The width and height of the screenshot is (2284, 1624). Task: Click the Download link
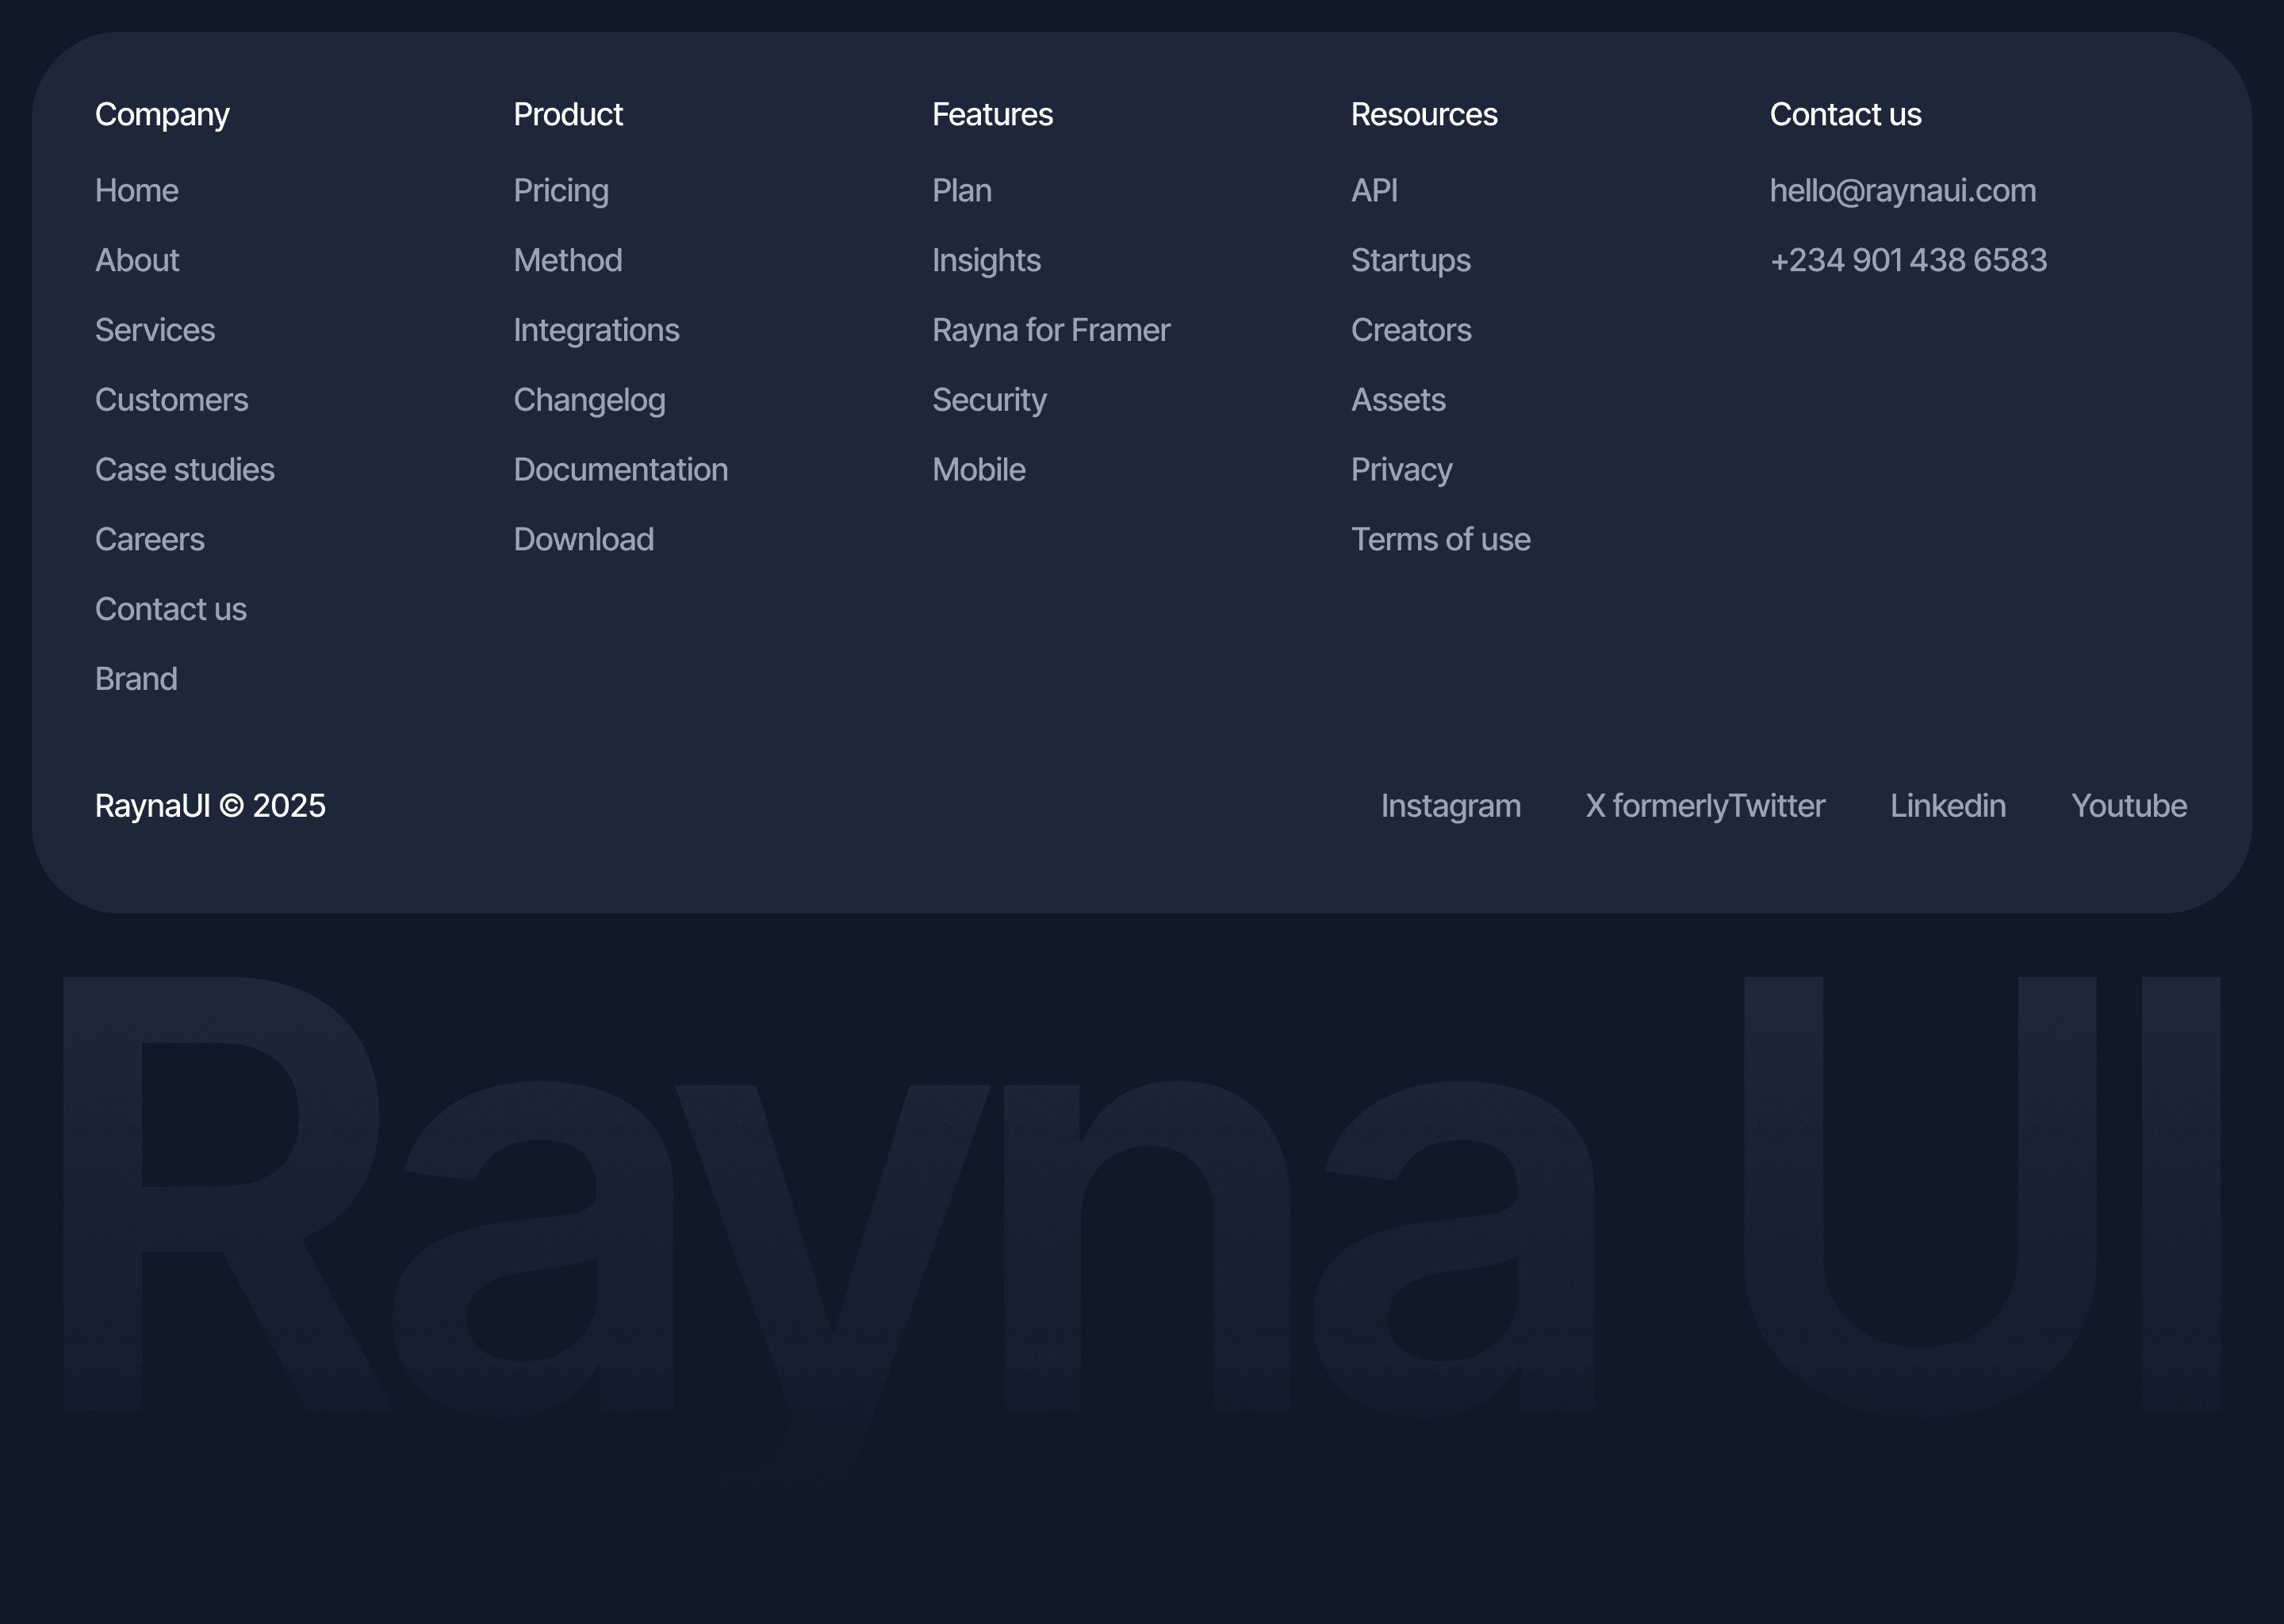coord(583,539)
